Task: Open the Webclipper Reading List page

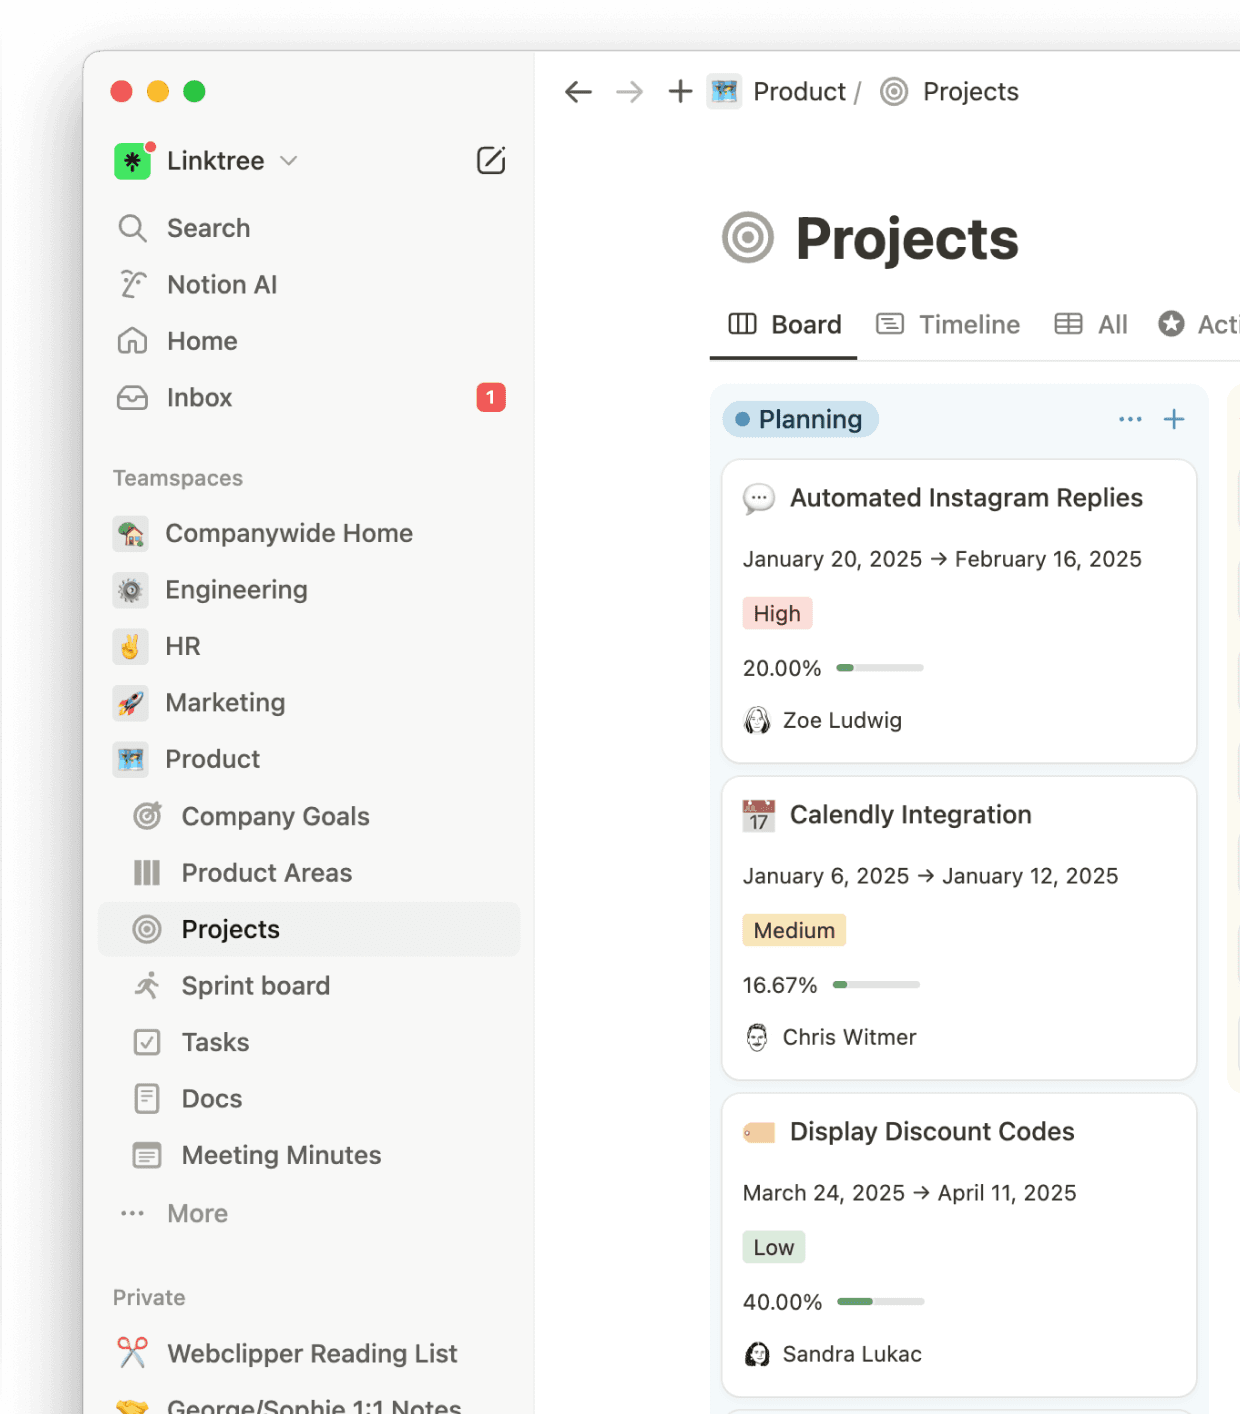Action: coord(311,1353)
